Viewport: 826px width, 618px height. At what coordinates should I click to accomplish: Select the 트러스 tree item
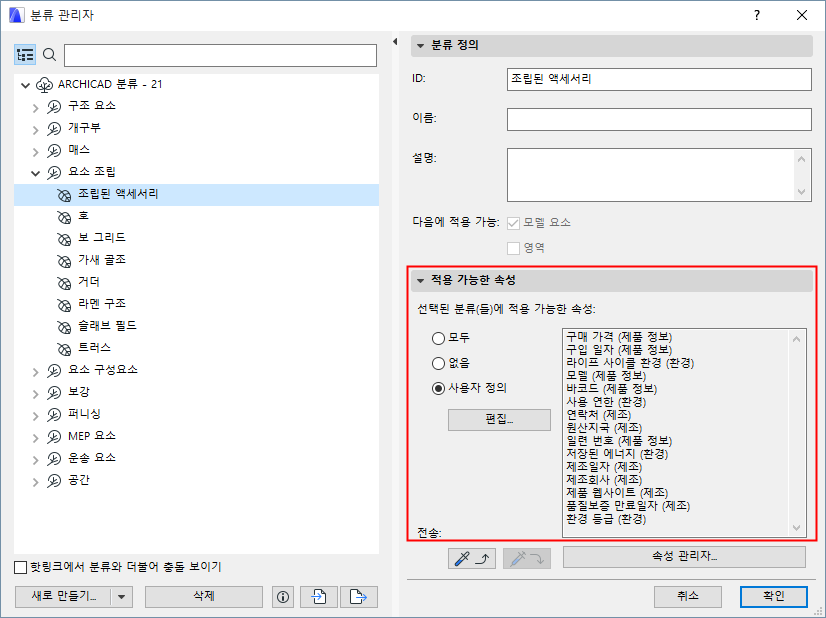pyautogui.click(x=94, y=348)
